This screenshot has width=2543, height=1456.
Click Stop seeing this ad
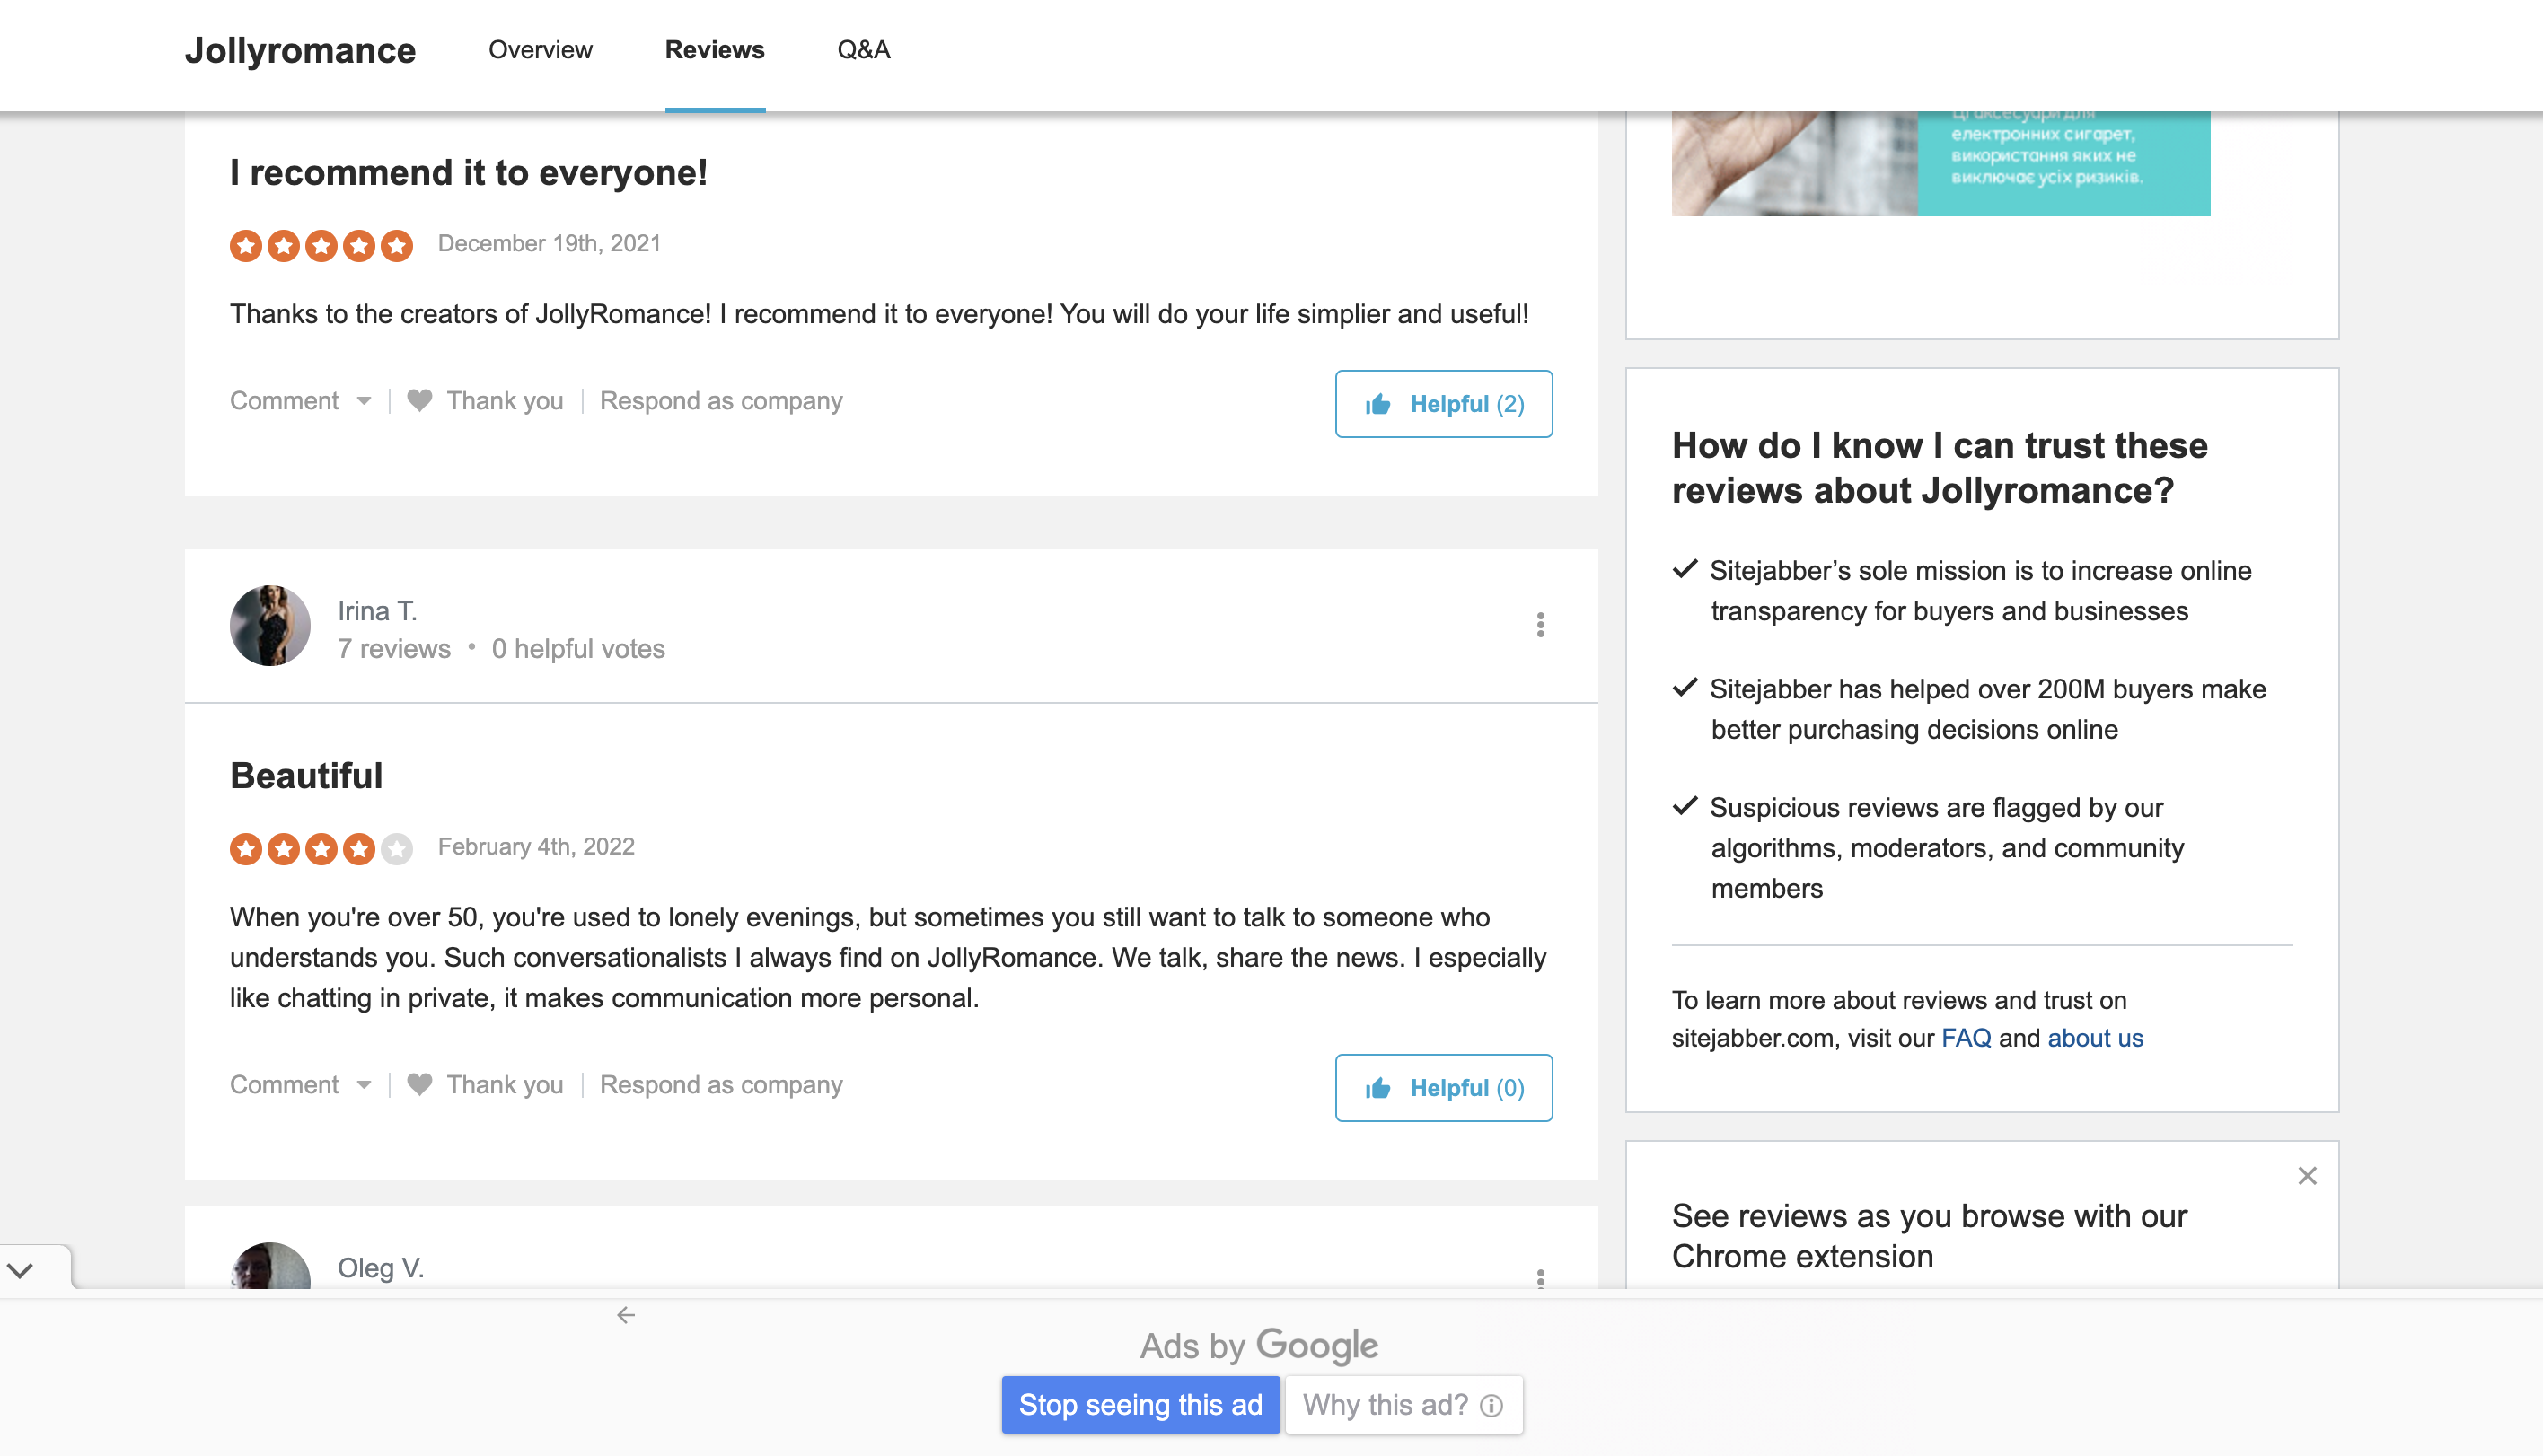1140,1404
